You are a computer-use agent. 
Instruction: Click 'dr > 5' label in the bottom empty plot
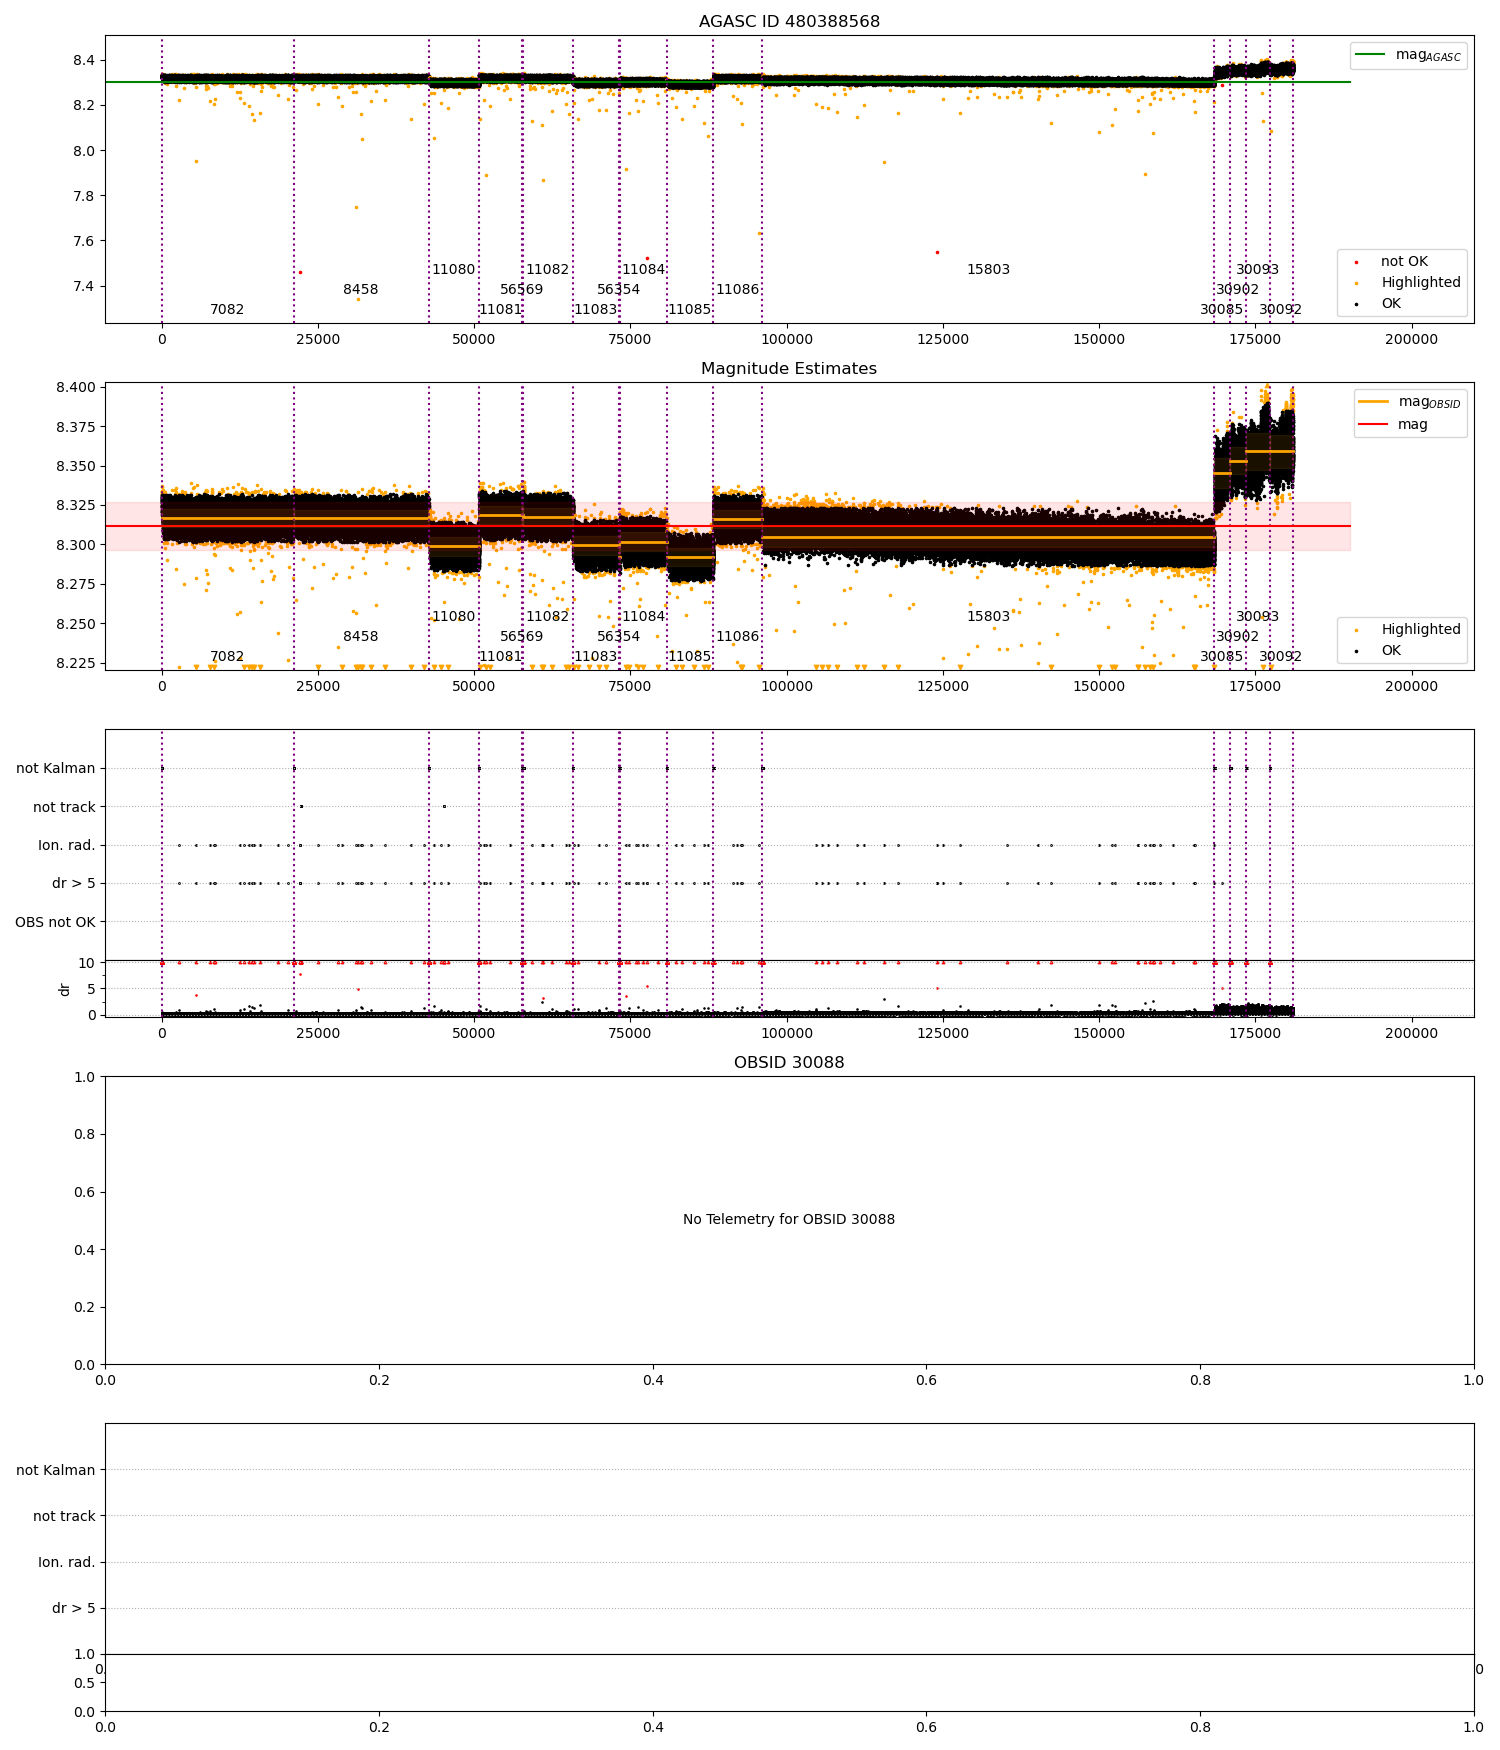(74, 1608)
